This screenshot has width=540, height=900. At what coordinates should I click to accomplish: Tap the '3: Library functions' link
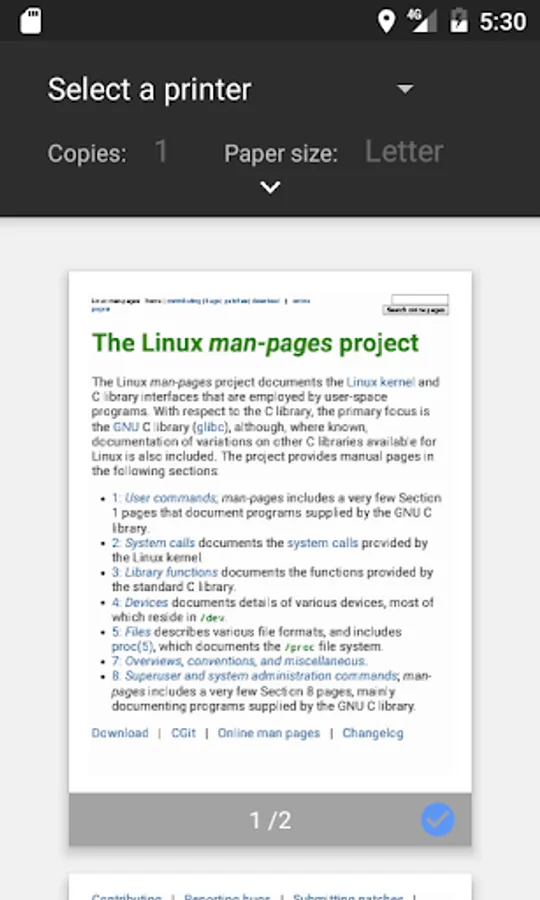click(x=165, y=572)
